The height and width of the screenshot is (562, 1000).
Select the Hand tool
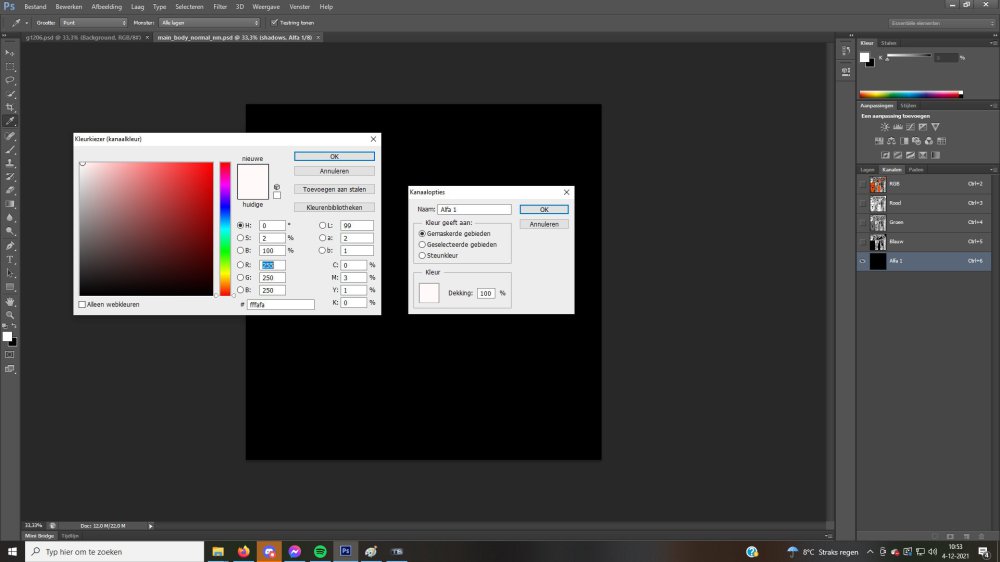point(10,300)
